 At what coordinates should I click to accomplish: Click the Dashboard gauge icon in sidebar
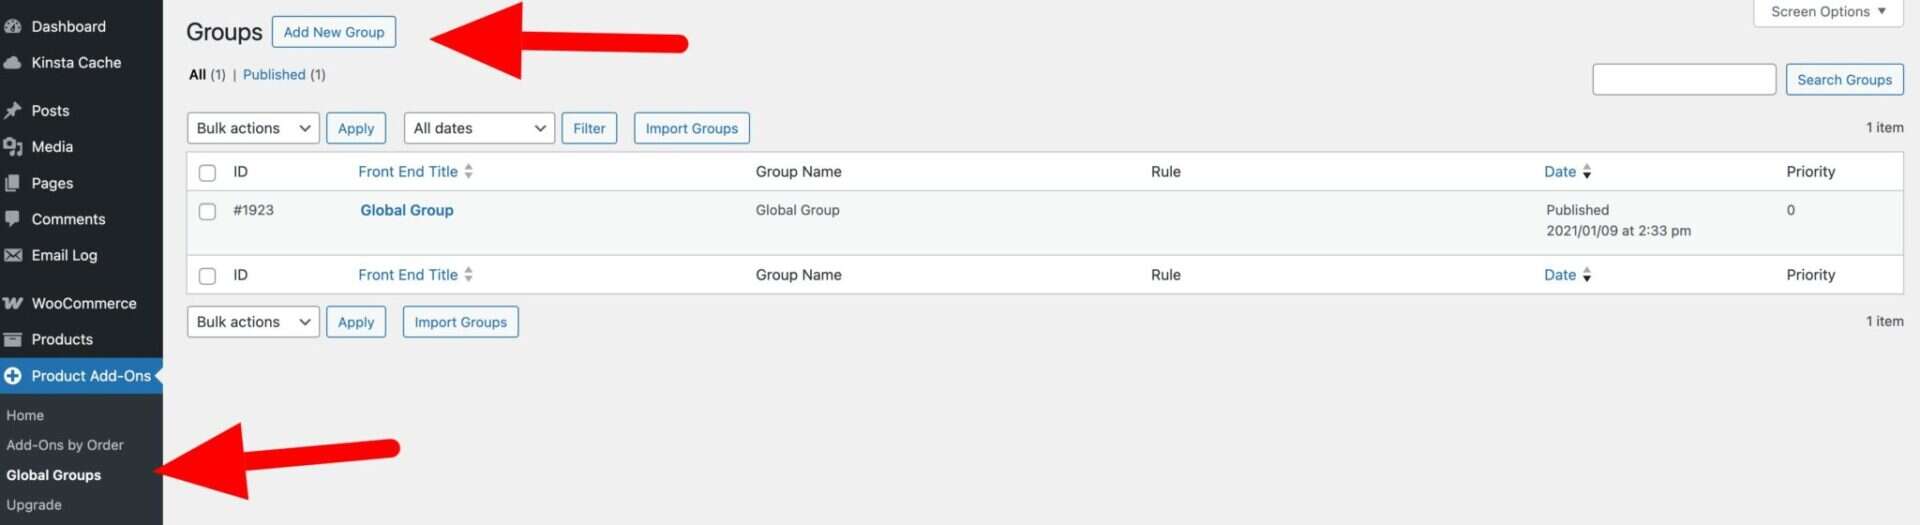click(13, 27)
